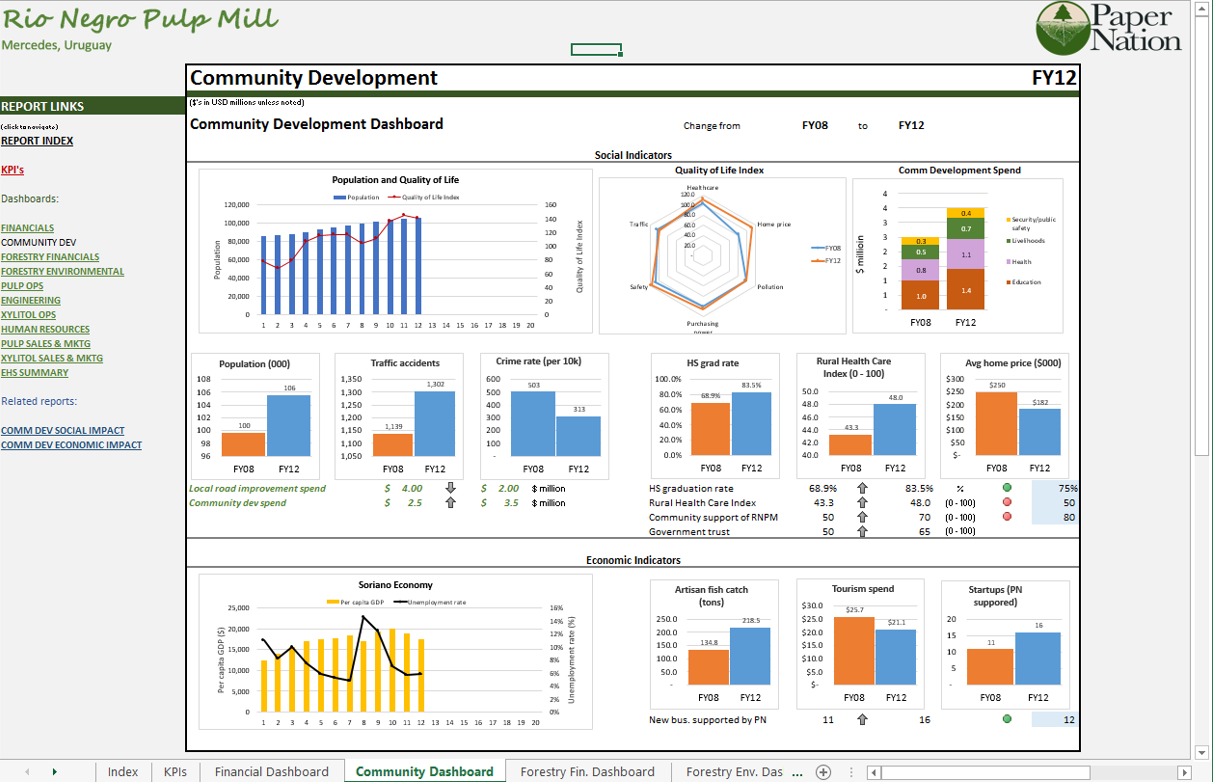Click the Education legend swatch
This screenshot has height=782, width=1213.
point(1007,282)
